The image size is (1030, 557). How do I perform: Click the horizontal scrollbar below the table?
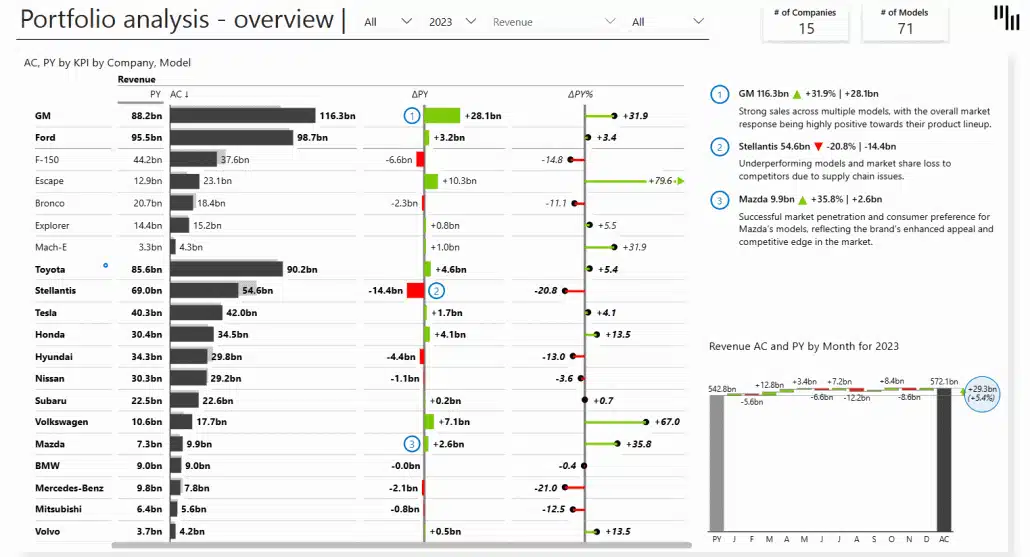point(400,545)
